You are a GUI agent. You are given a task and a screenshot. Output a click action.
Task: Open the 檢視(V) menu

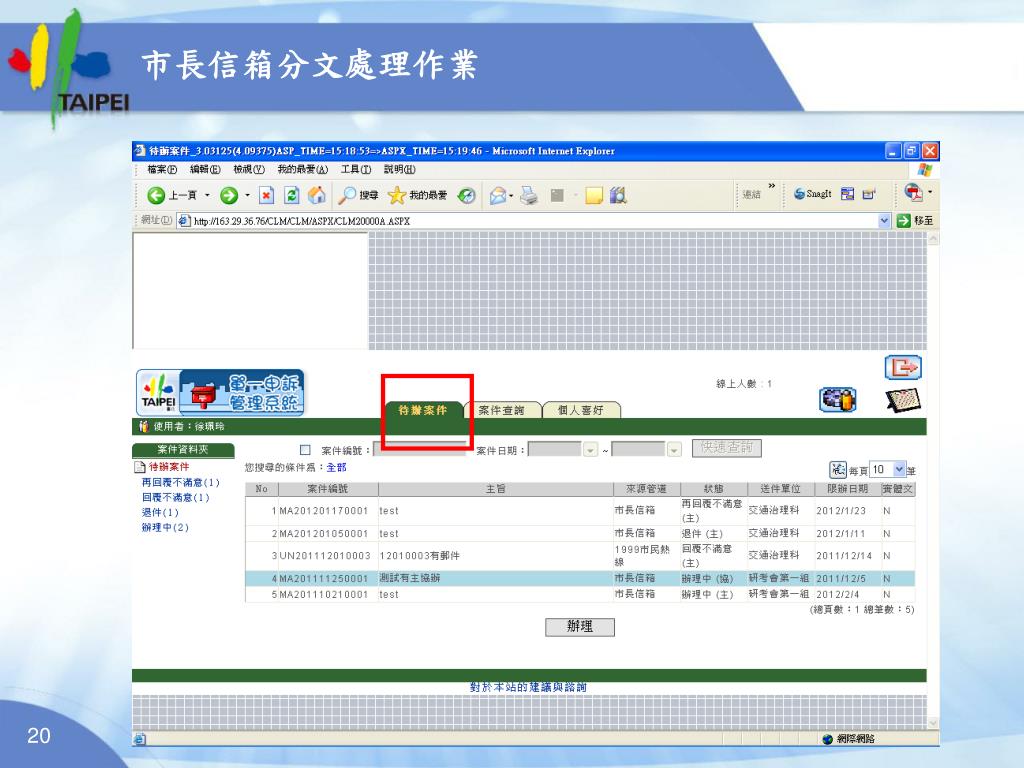(249, 170)
